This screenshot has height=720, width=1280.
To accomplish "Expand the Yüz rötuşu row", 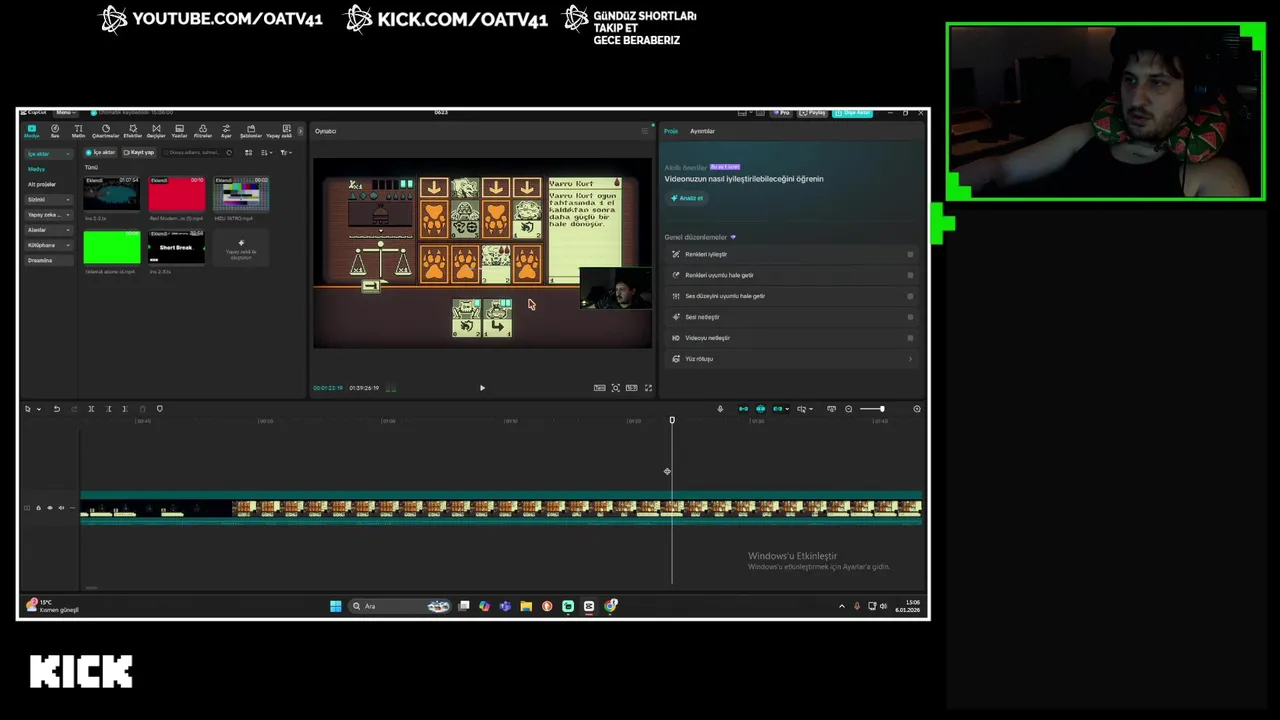I will [791, 359].
